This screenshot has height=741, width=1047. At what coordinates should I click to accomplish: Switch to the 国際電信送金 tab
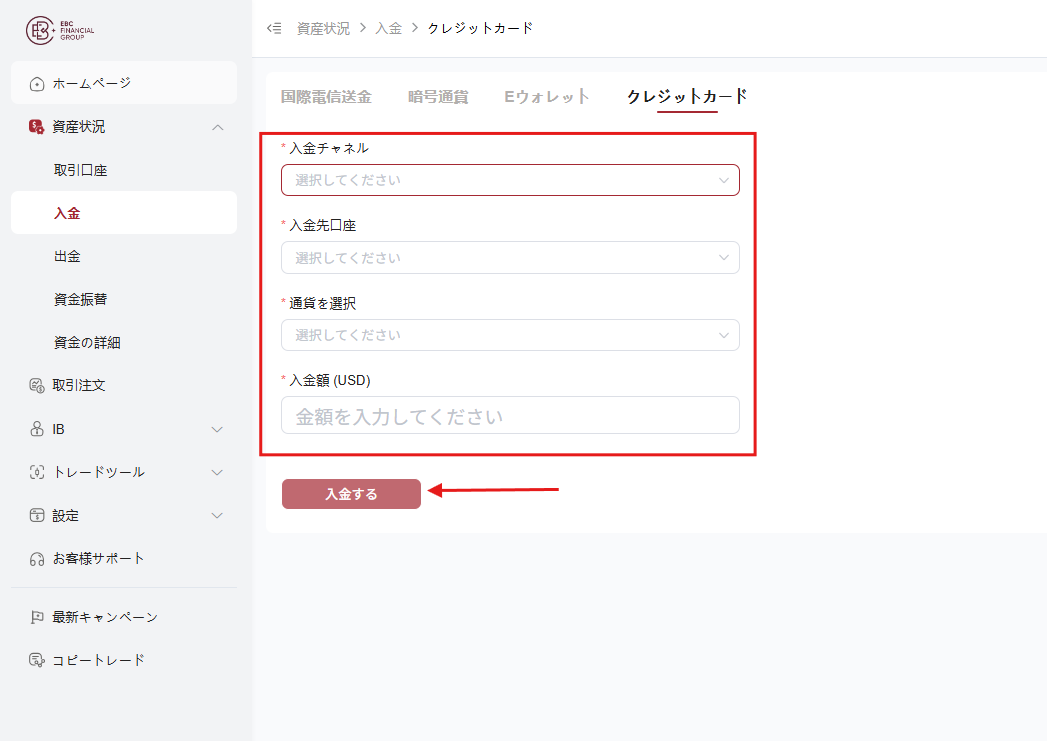pos(326,97)
